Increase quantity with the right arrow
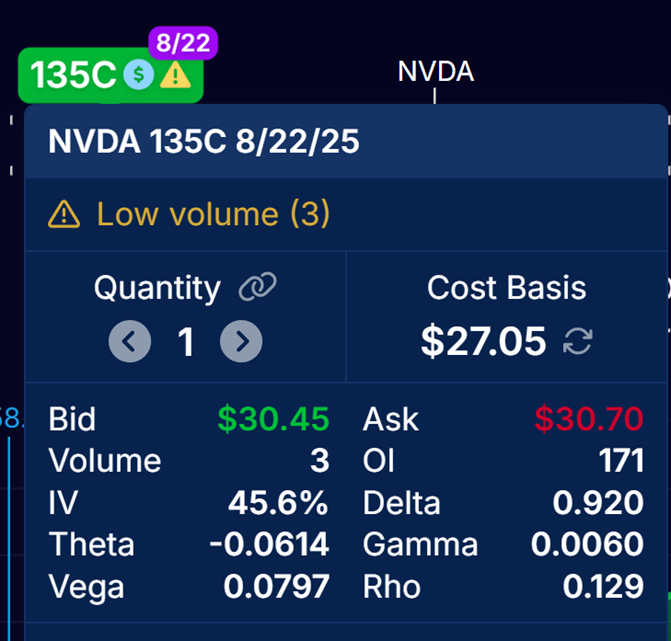 coord(241,342)
